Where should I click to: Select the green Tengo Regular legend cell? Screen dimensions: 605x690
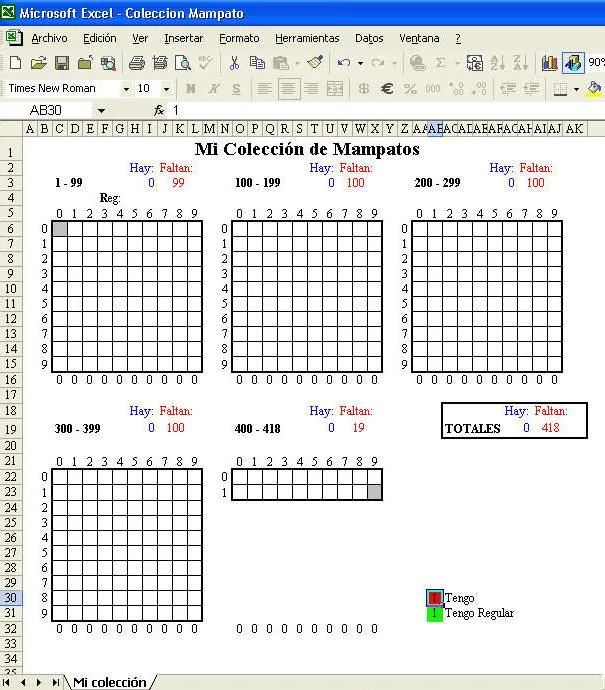pyautogui.click(x=435, y=613)
